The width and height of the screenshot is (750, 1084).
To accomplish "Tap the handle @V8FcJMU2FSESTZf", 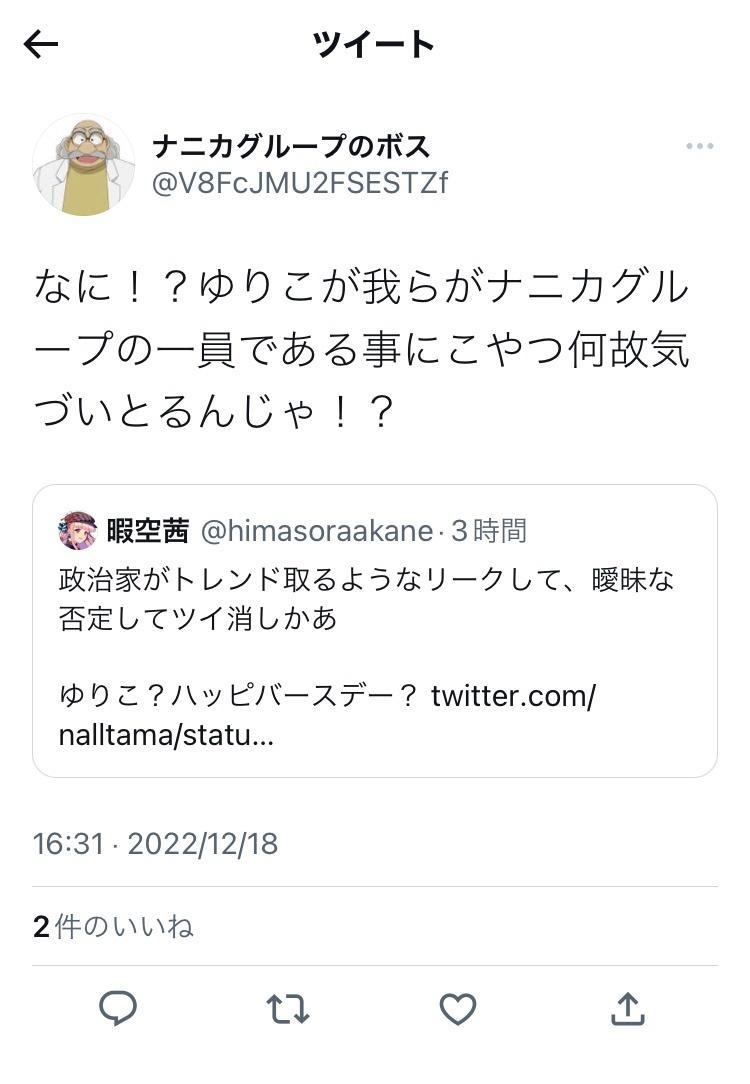I will pyautogui.click(x=300, y=183).
